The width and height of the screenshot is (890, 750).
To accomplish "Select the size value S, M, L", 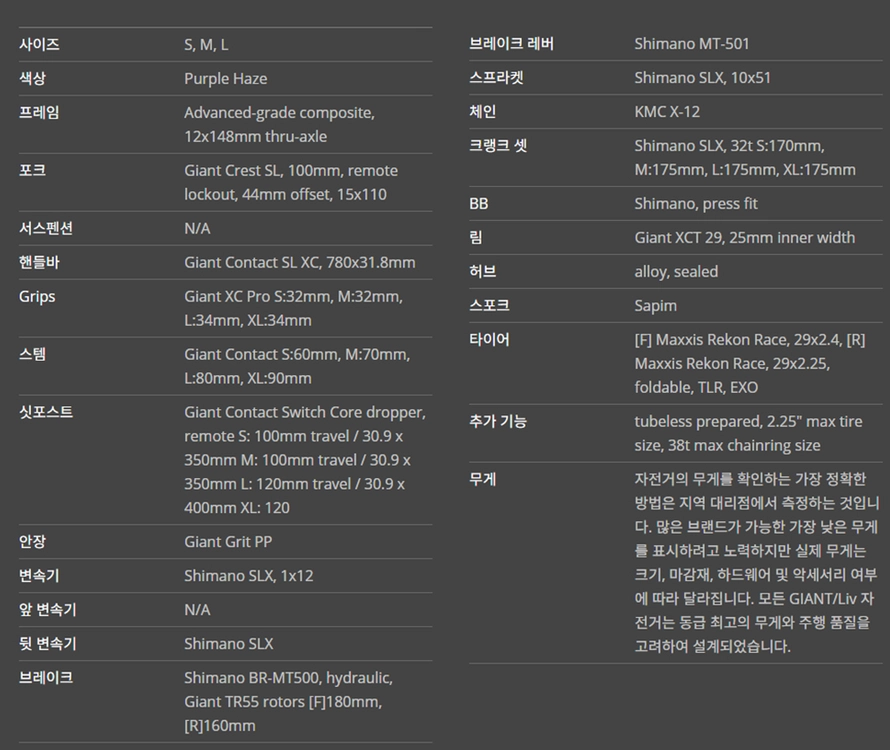I will 206,45.
